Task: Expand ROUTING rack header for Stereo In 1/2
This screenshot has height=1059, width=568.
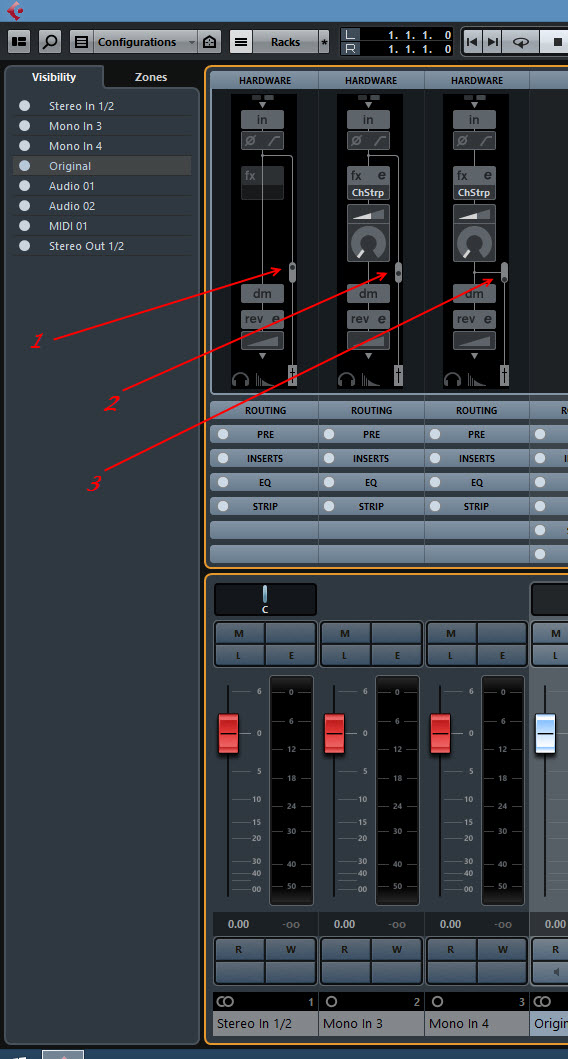Action: click(265, 410)
